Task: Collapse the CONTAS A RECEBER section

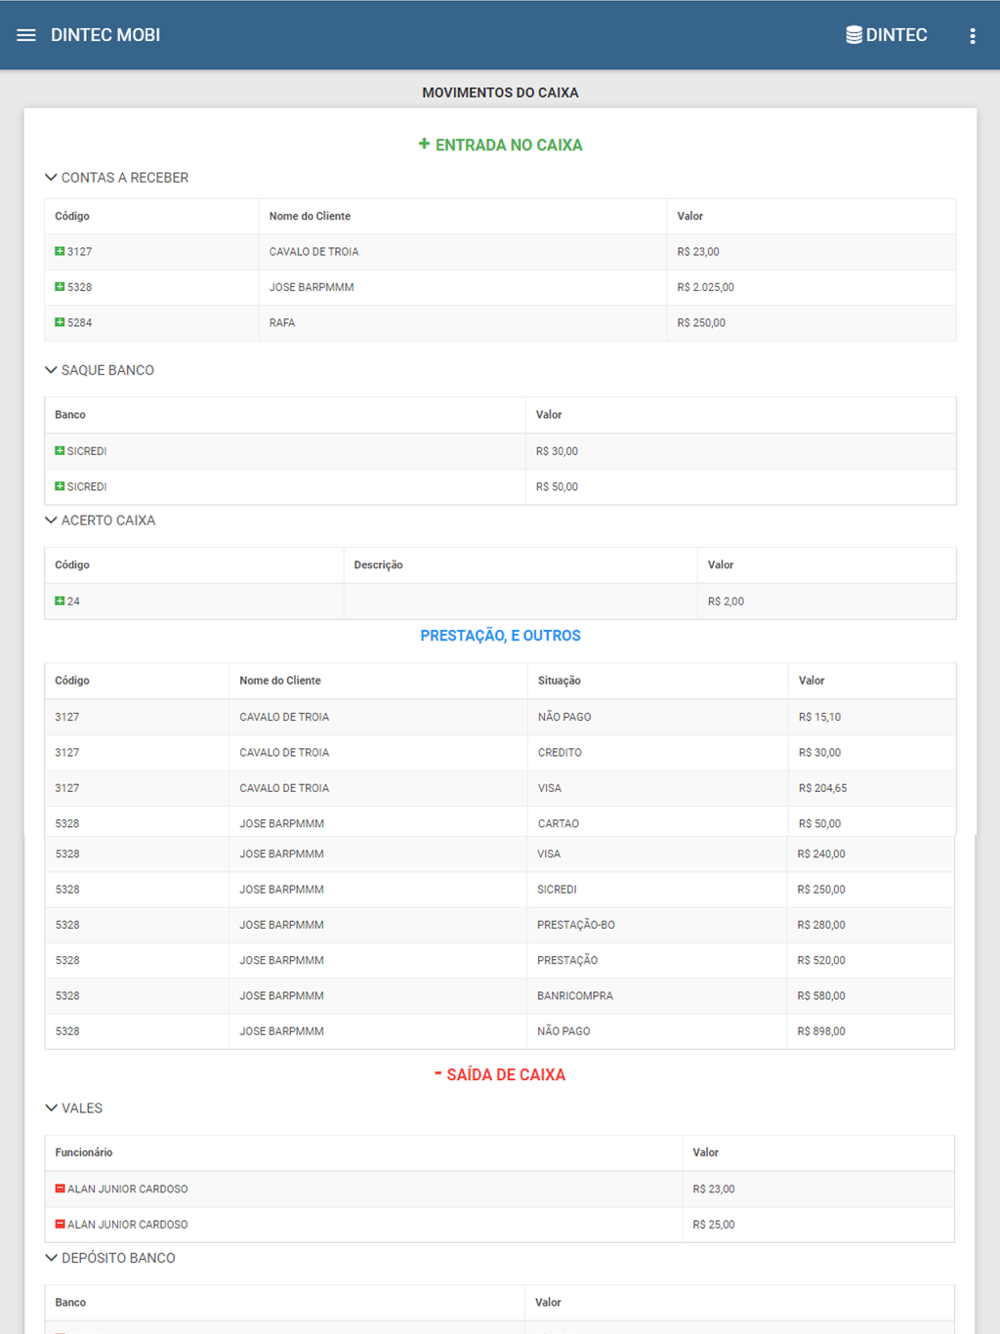Action: pyautogui.click(x=51, y=177)
